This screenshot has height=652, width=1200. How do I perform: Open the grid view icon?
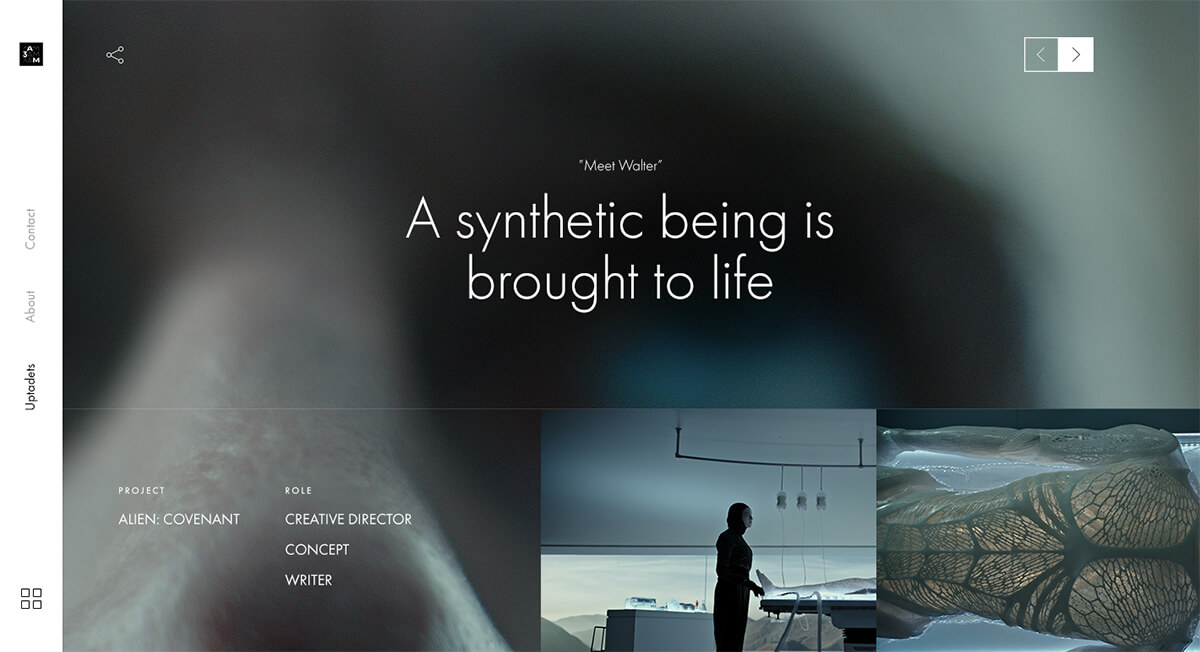(31, 598)
